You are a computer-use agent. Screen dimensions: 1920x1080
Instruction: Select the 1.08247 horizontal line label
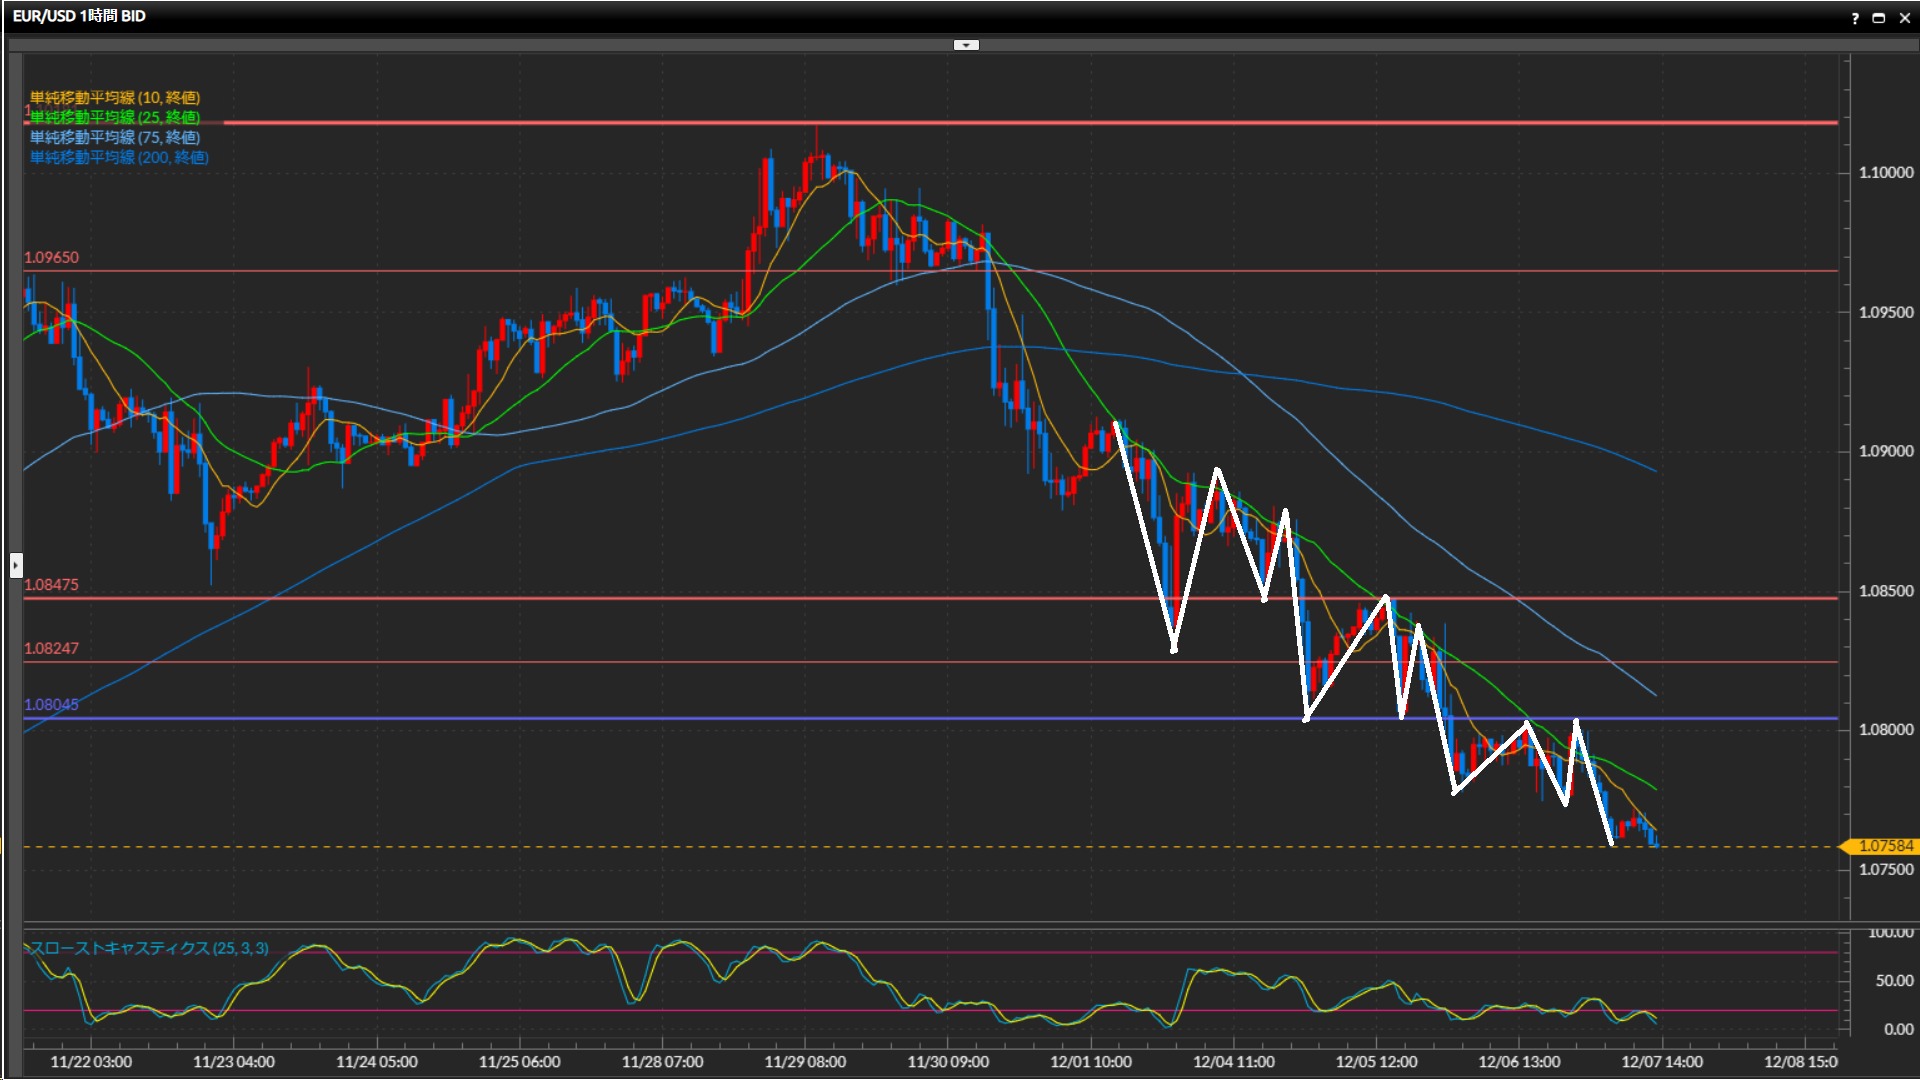[x=51, y=648]
